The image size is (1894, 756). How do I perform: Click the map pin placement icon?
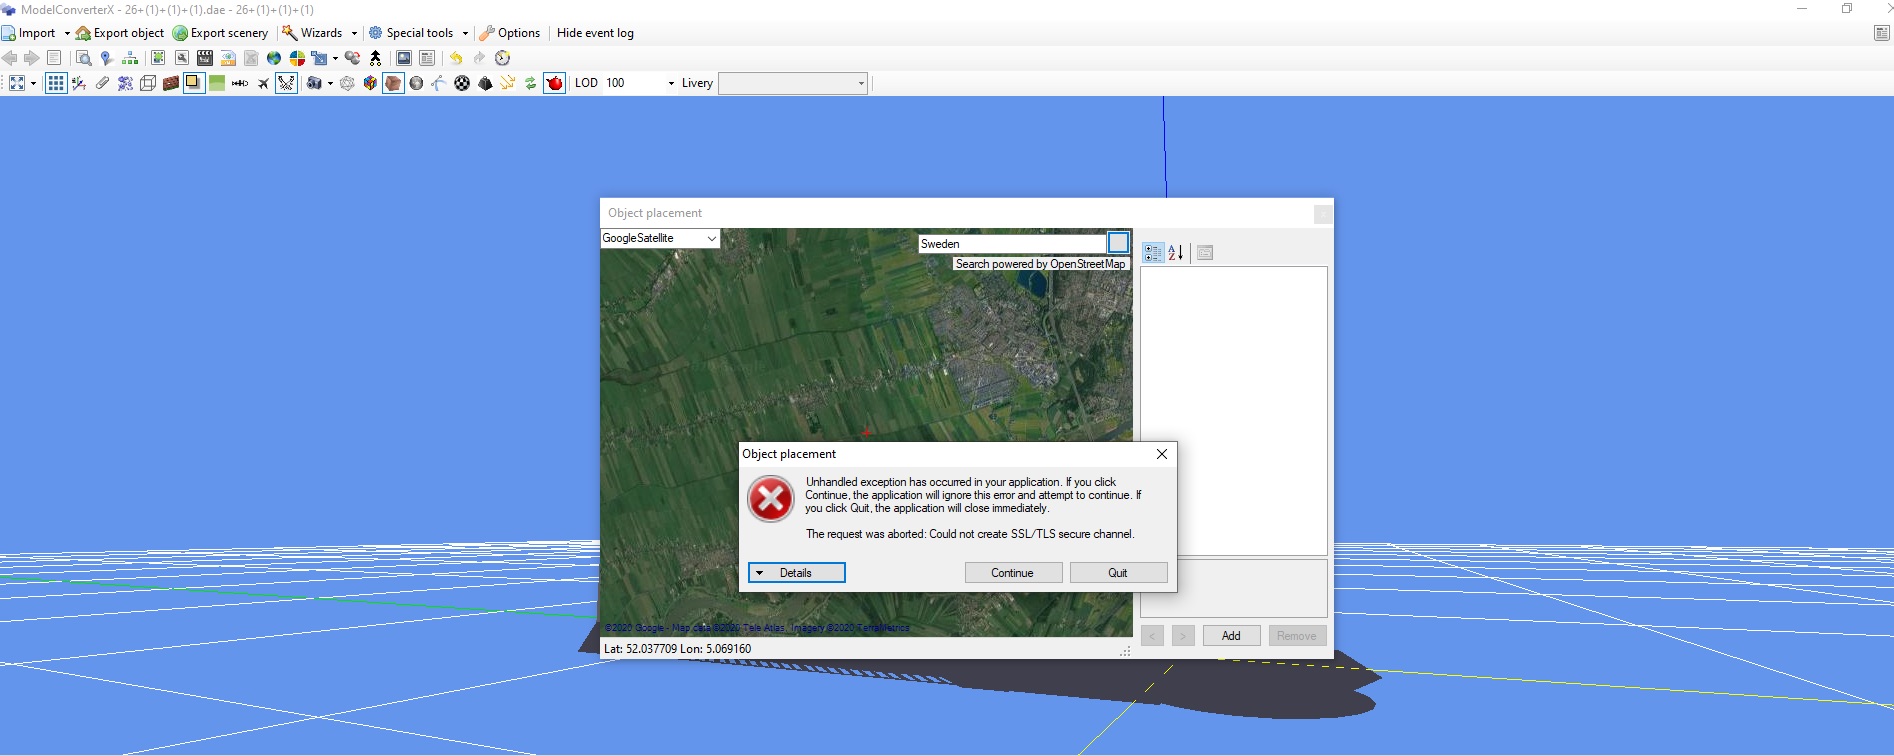106,58
